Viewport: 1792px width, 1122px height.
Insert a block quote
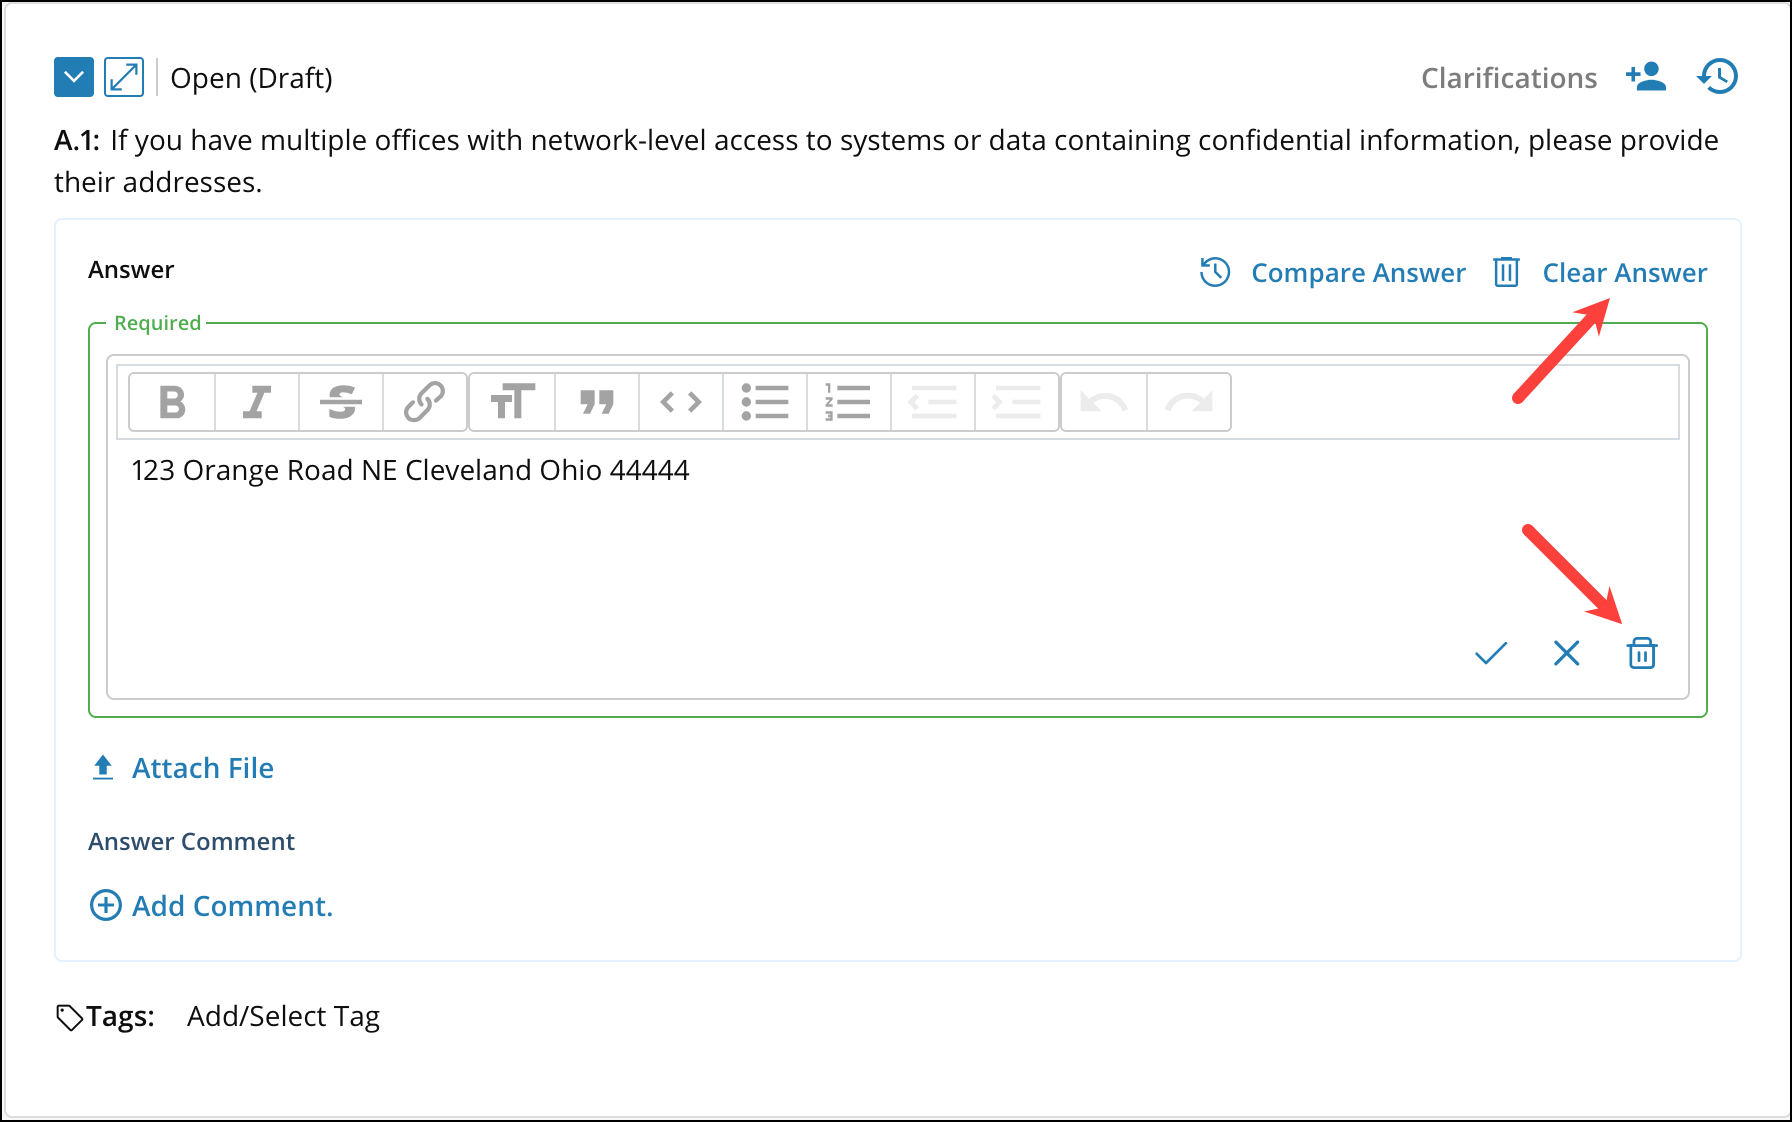tap(597, 402)
